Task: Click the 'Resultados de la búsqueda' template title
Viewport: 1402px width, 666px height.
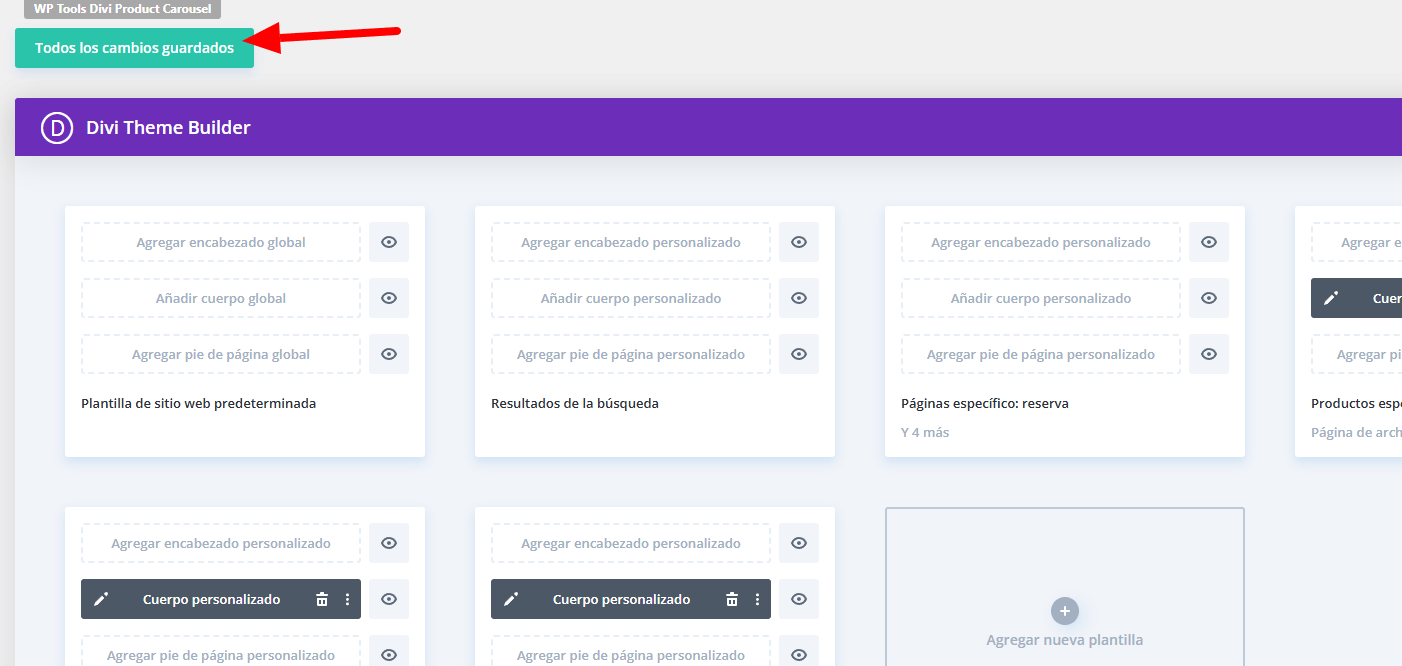Action: (575, 404)
